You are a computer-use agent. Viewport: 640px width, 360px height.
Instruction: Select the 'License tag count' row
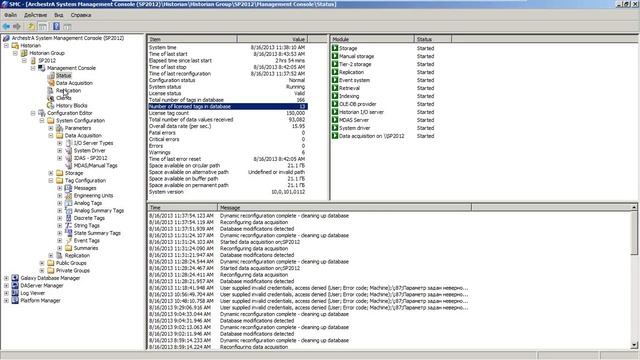click(x=227, y=113)
